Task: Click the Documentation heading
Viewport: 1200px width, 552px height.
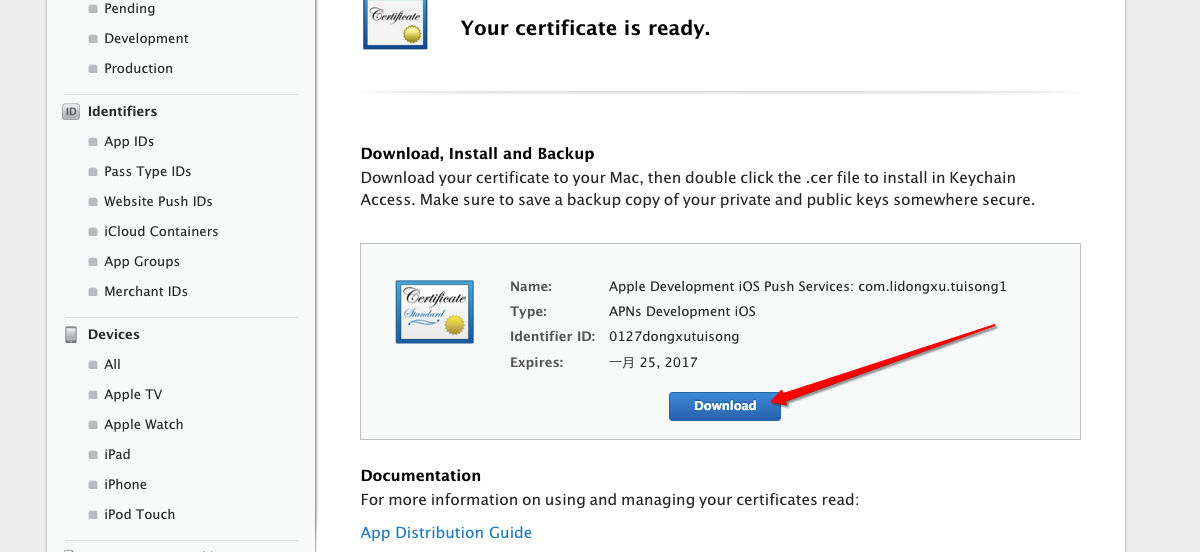Action: (x=421, y=476)
